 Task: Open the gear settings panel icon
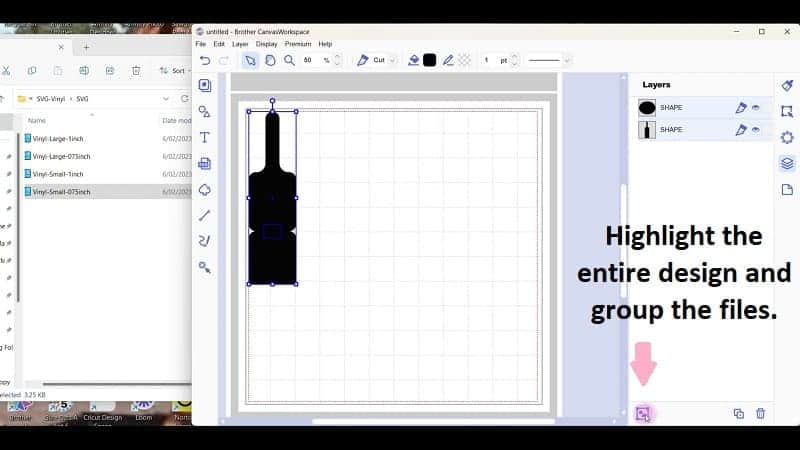click(x=787, y=137)
